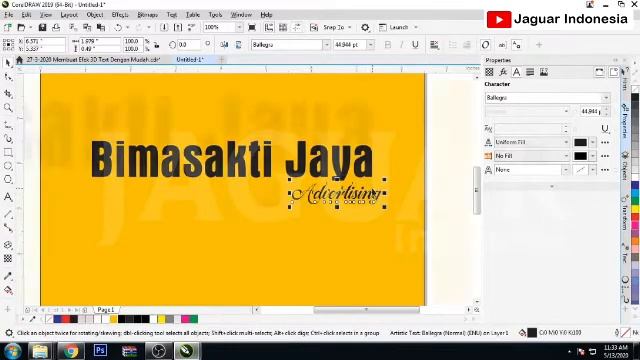The height and width of the screenshot is (360, 640).
Task: Switch to the Untitled-1 document tab
Action: [190, 60]
